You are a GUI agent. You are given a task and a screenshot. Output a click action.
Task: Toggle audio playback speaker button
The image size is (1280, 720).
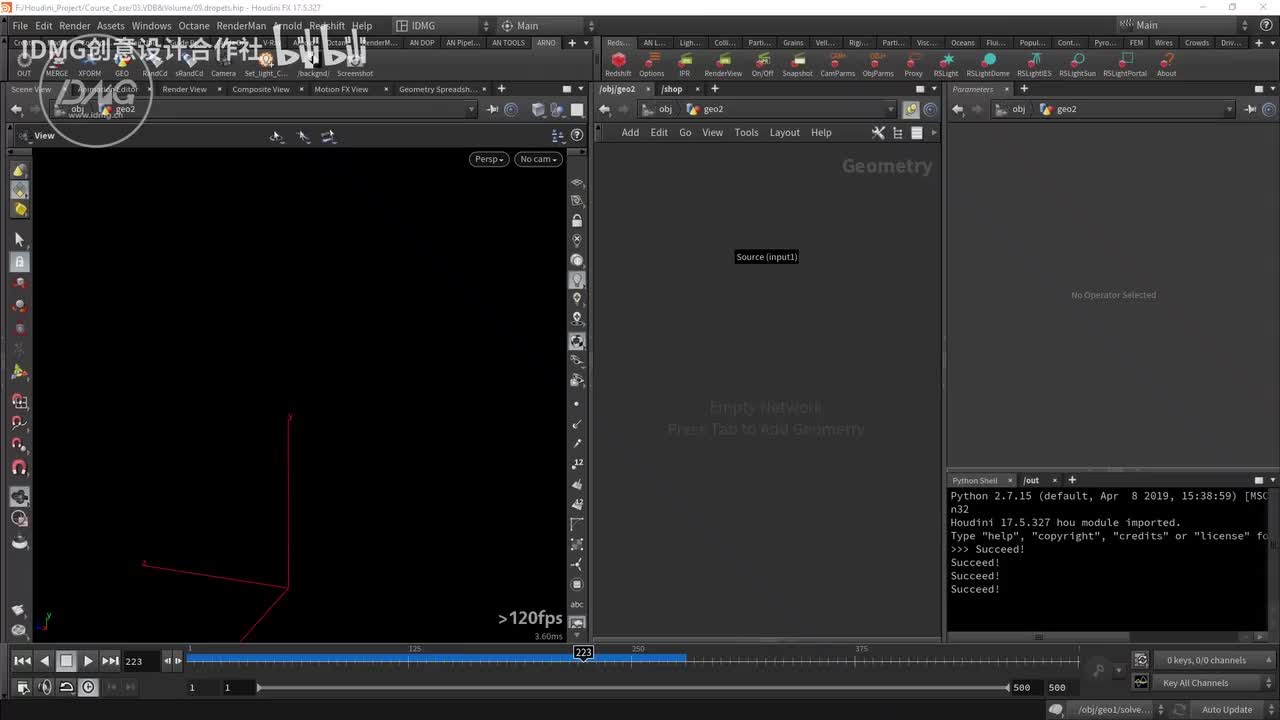[x=44, y=687]
